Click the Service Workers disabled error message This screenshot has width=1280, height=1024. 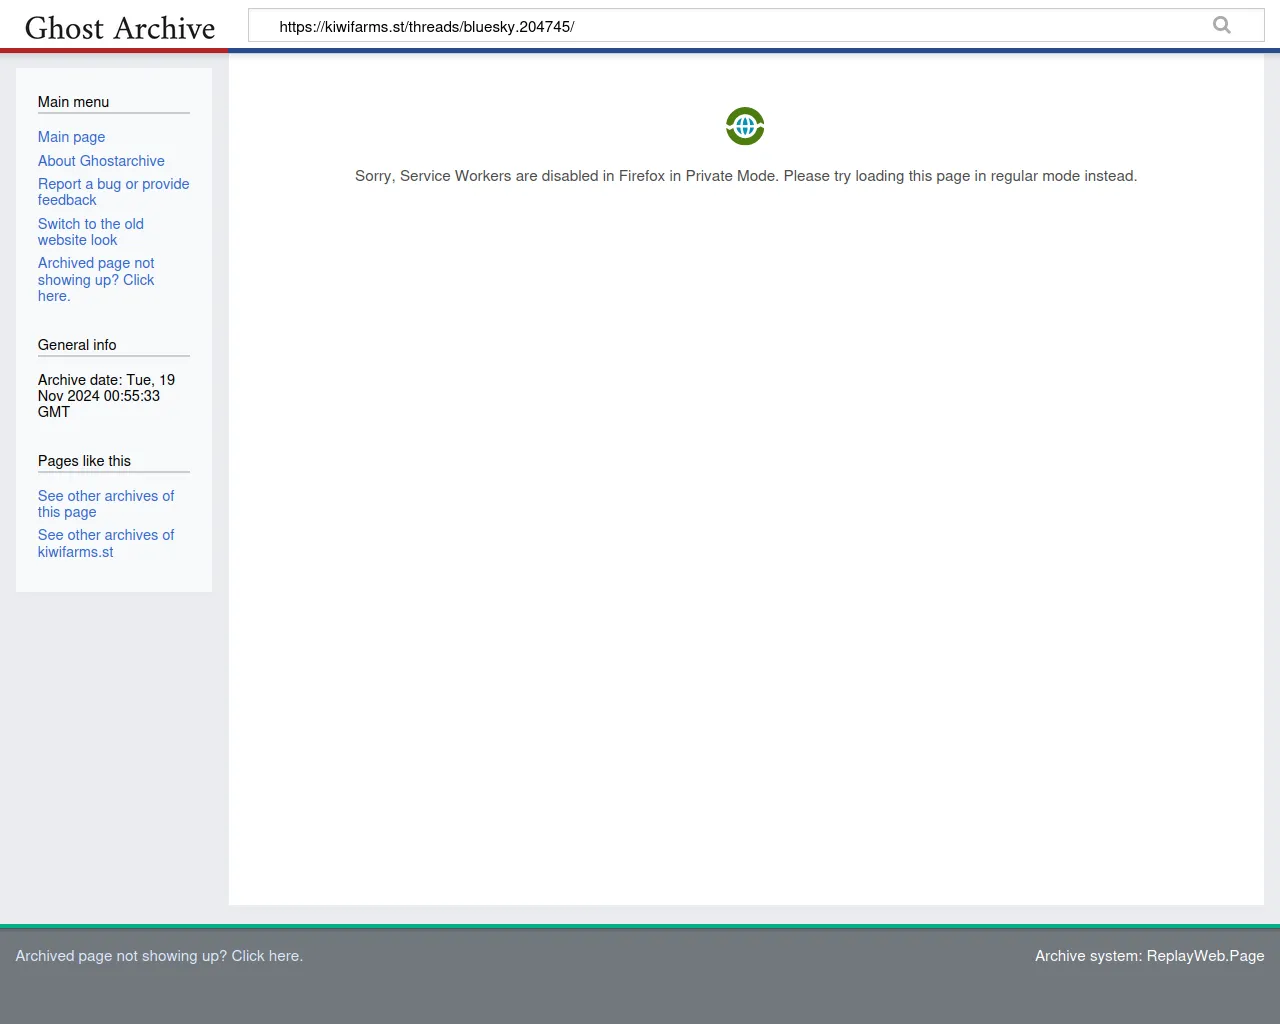tap(745, 176)
